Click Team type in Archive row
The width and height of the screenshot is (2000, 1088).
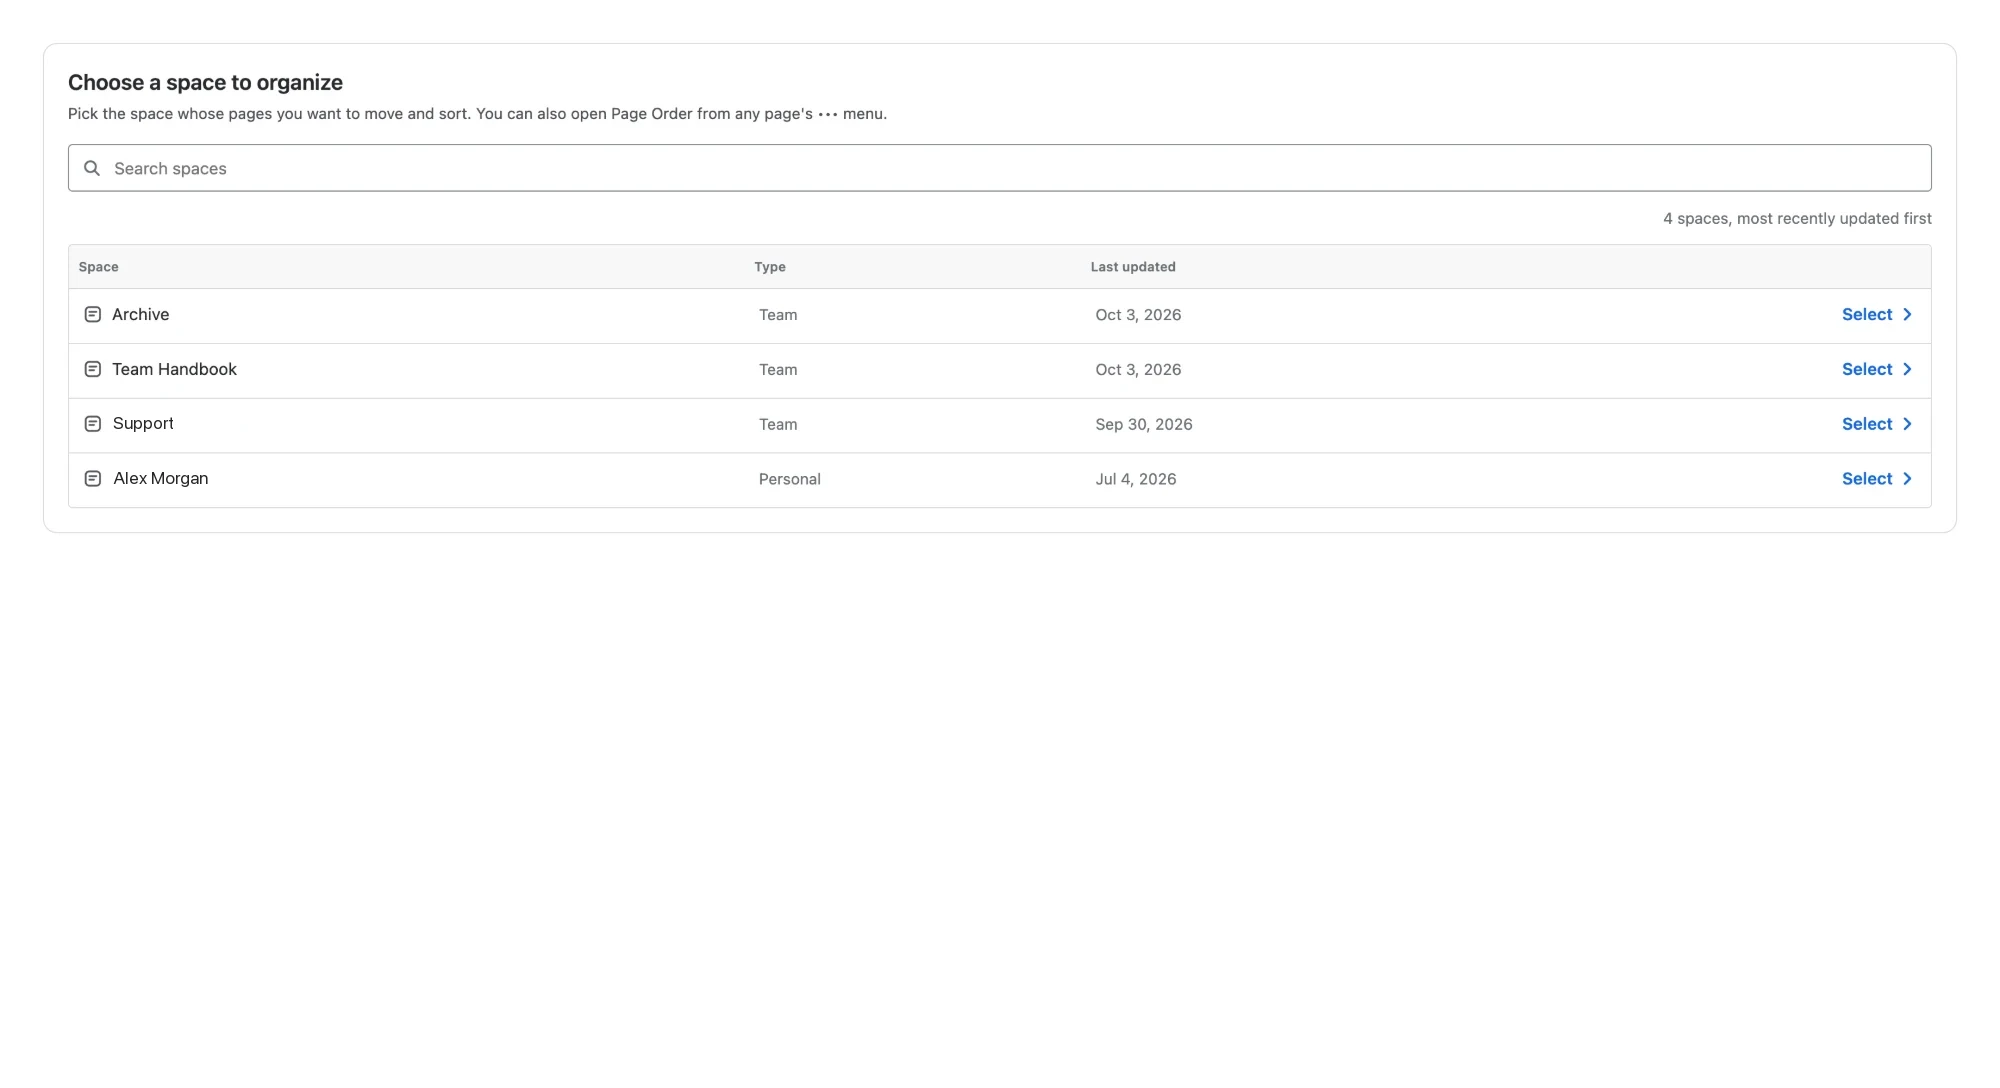(778, 315)
